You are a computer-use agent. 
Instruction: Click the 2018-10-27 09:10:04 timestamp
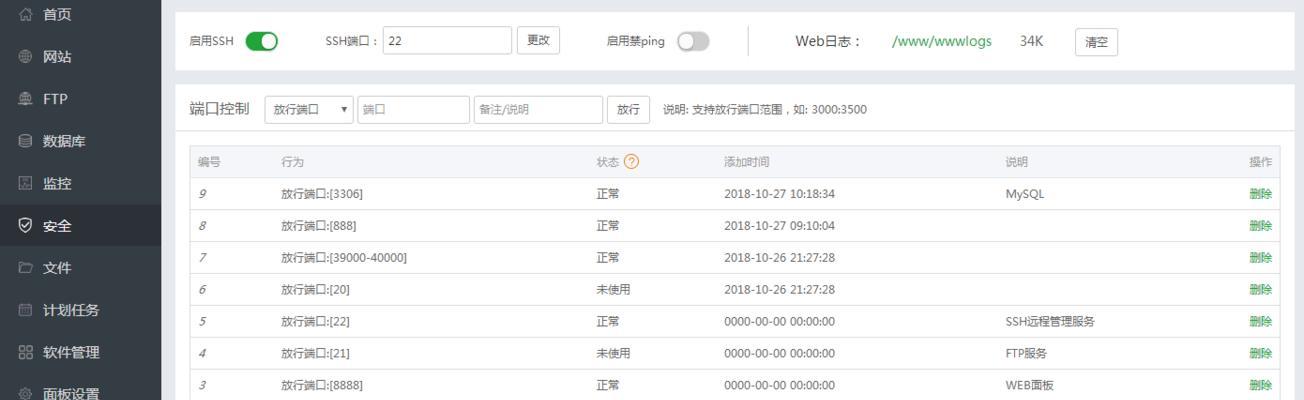779,226
